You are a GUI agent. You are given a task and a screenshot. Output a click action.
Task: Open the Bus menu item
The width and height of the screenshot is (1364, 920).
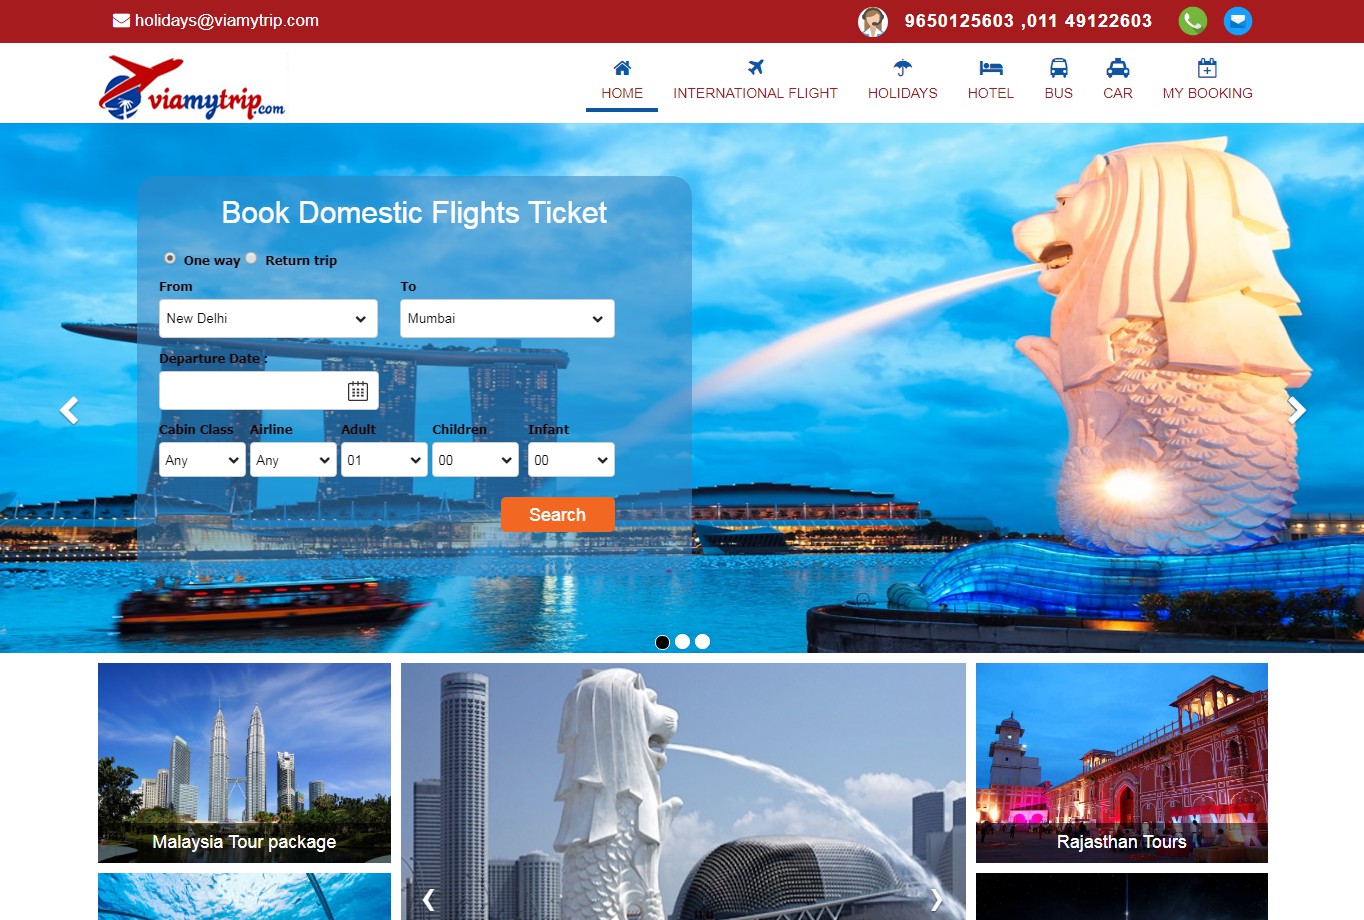1058,80
